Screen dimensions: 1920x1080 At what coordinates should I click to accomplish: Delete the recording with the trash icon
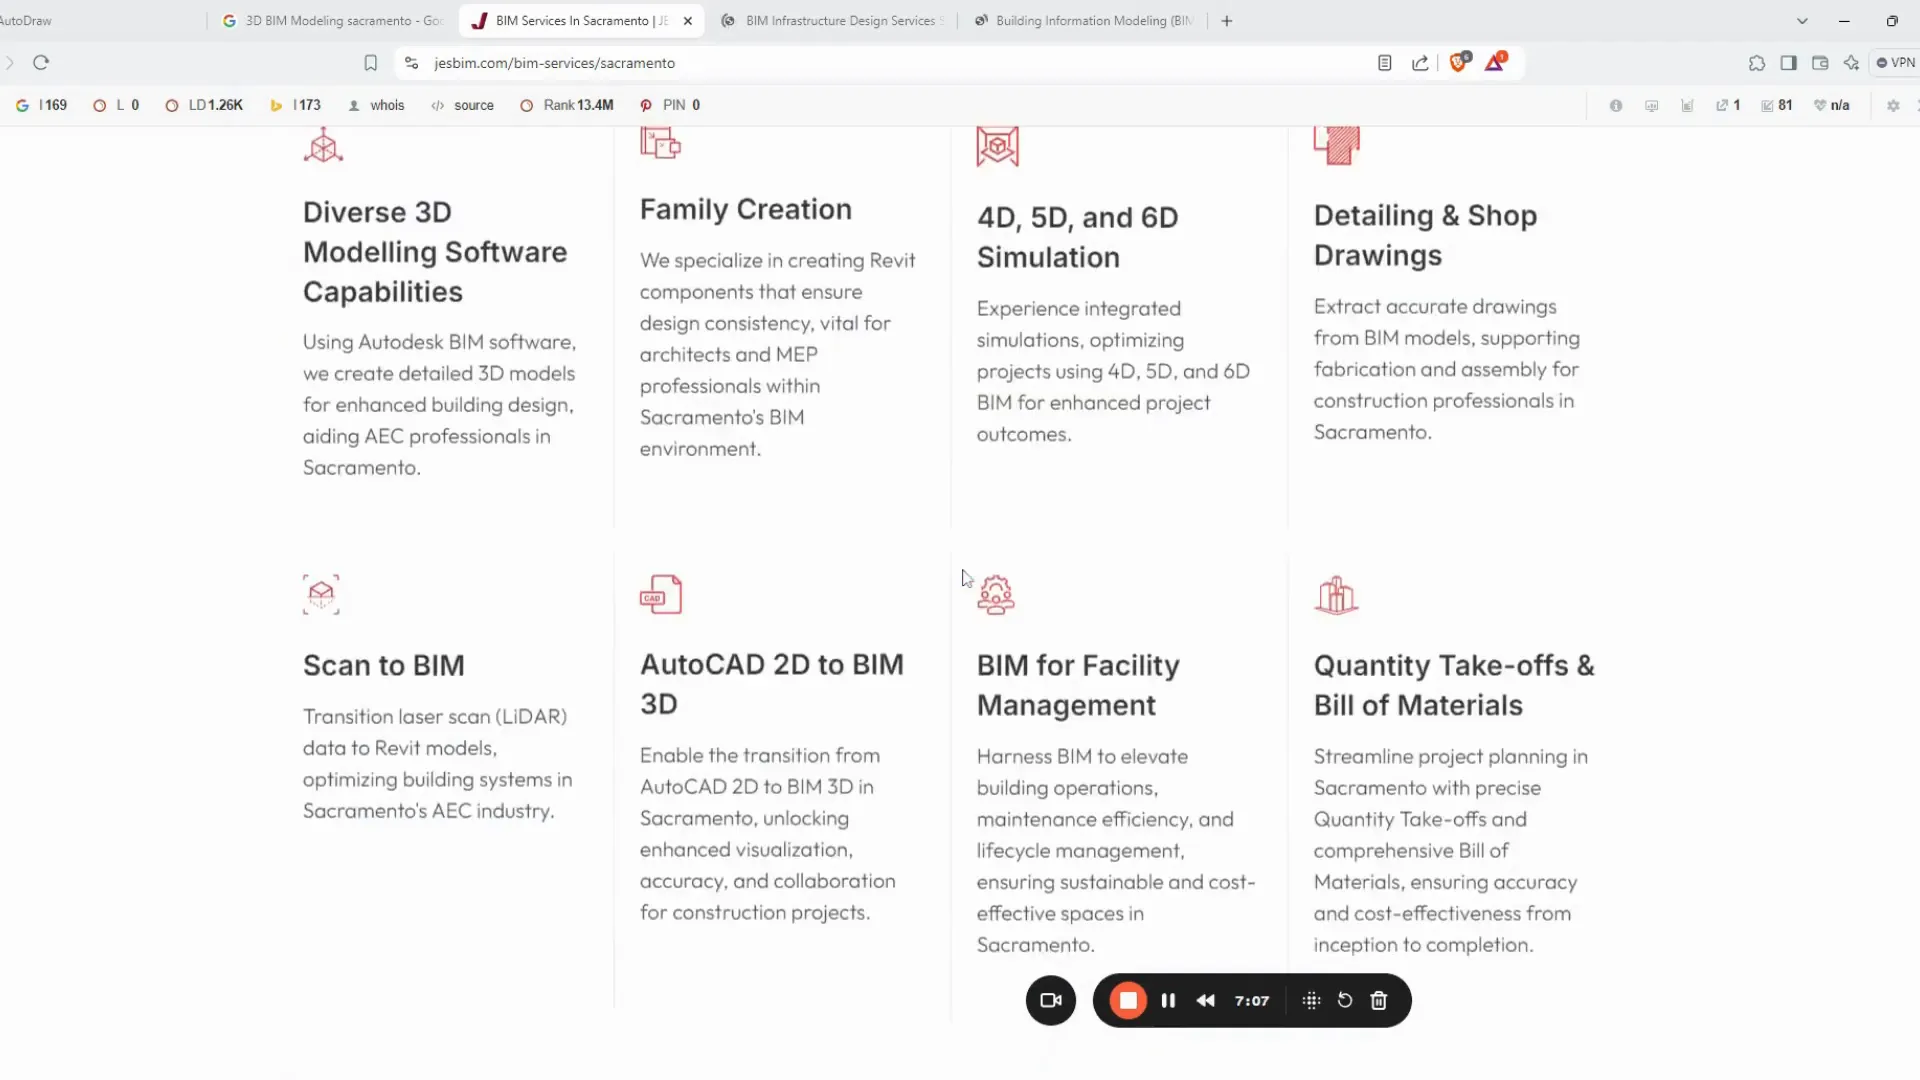point(1379,1000)
